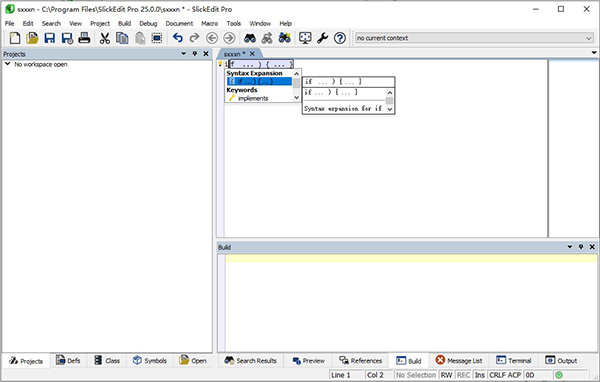
Task: Undo the last edit with the blue arrow
Action: (x=178, y=38)
